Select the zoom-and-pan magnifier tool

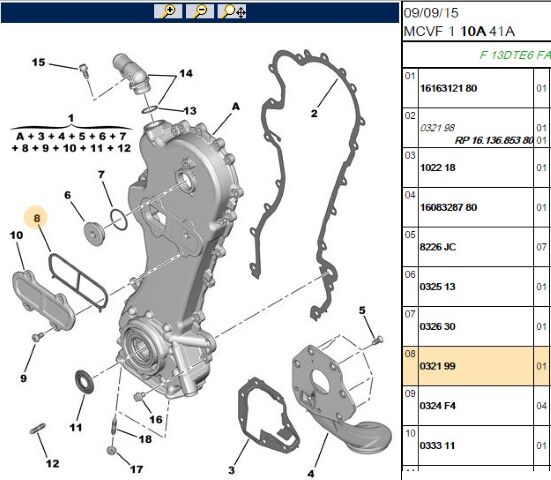(x=232, y=11)
